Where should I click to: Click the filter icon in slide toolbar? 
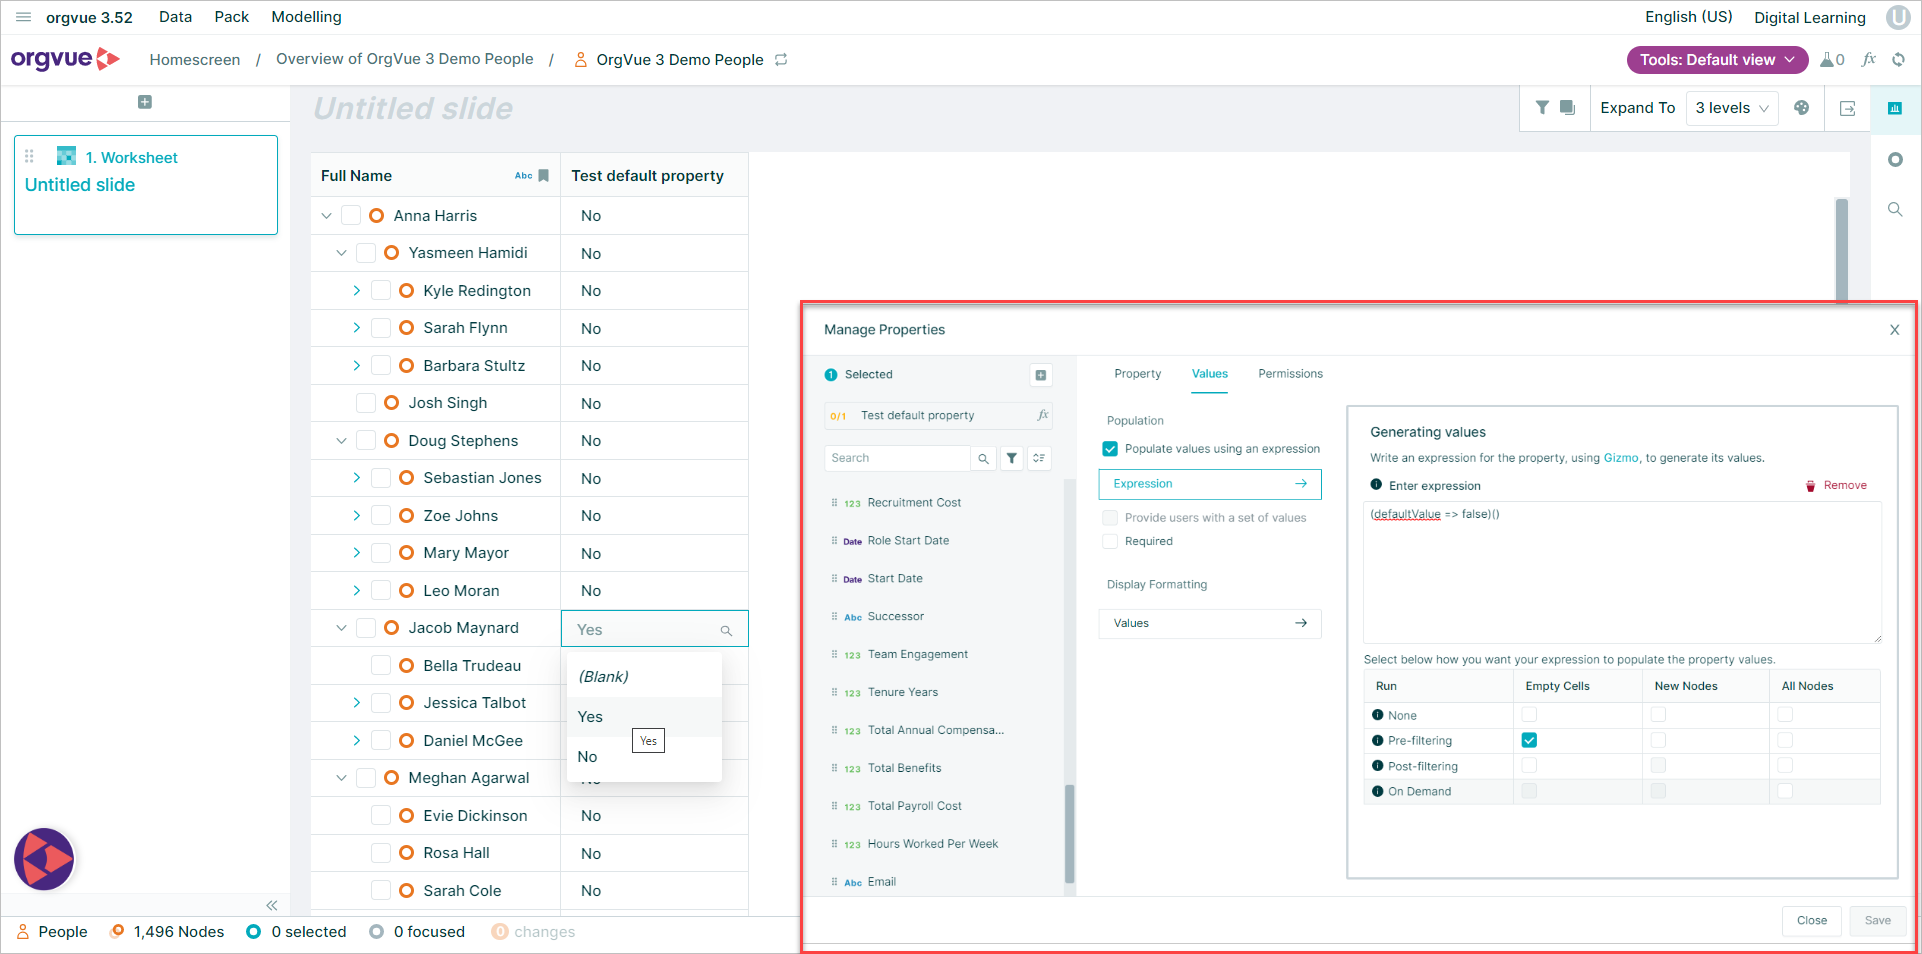pos(1542,108)
